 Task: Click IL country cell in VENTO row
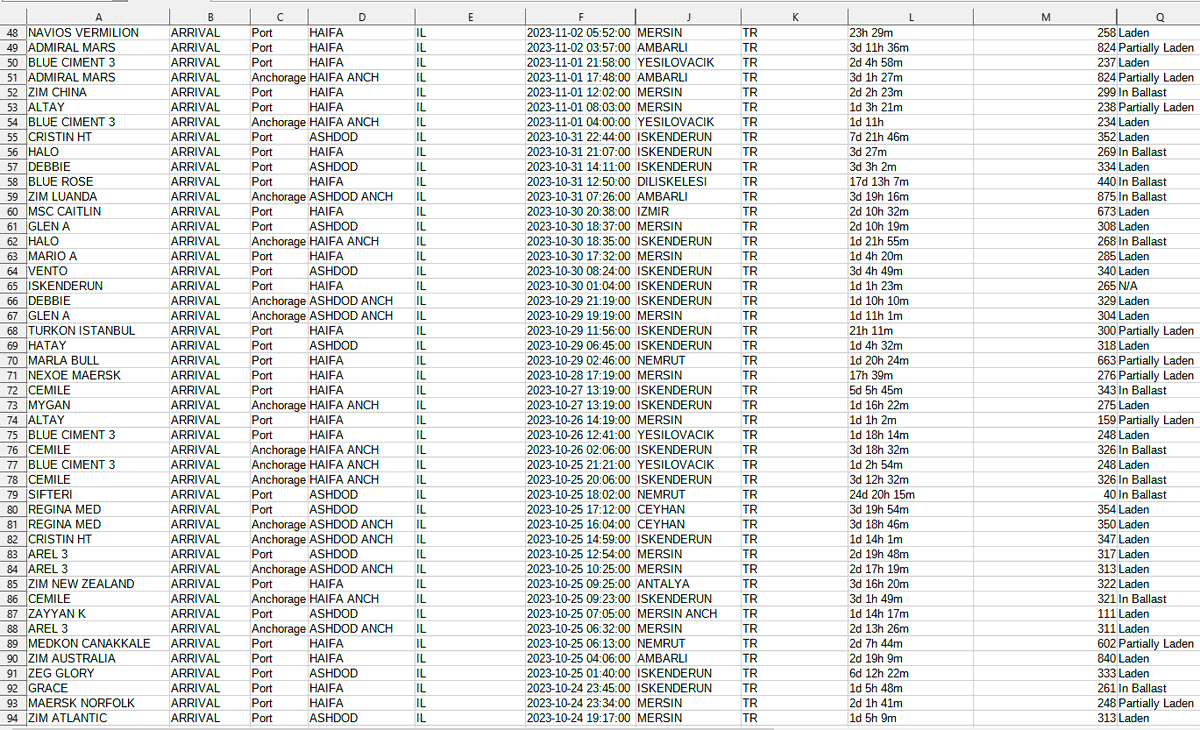(x=469, y=271)
